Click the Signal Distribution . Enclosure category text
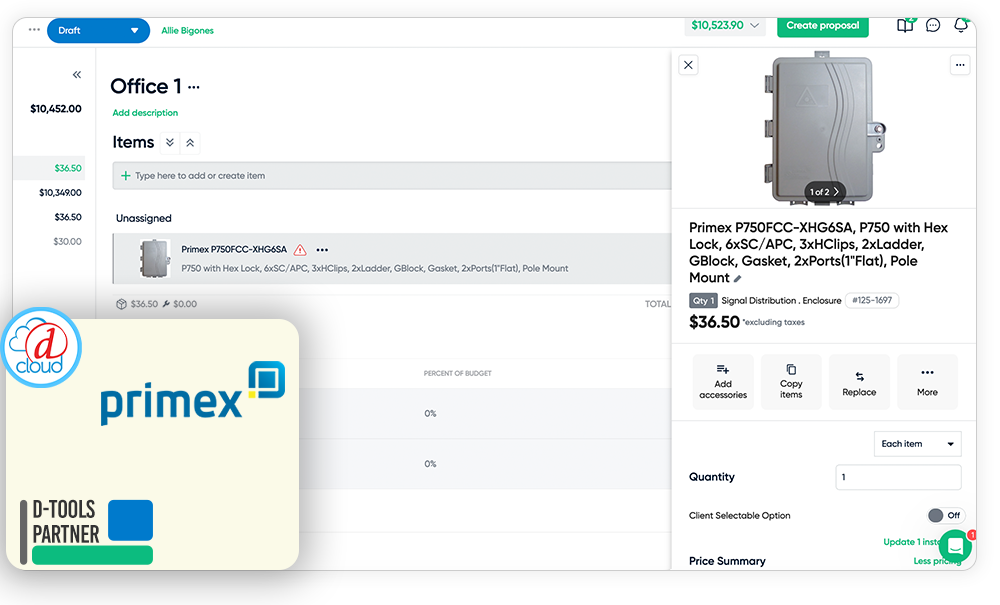Screen dimensions: 1000x605 (781, 300)
